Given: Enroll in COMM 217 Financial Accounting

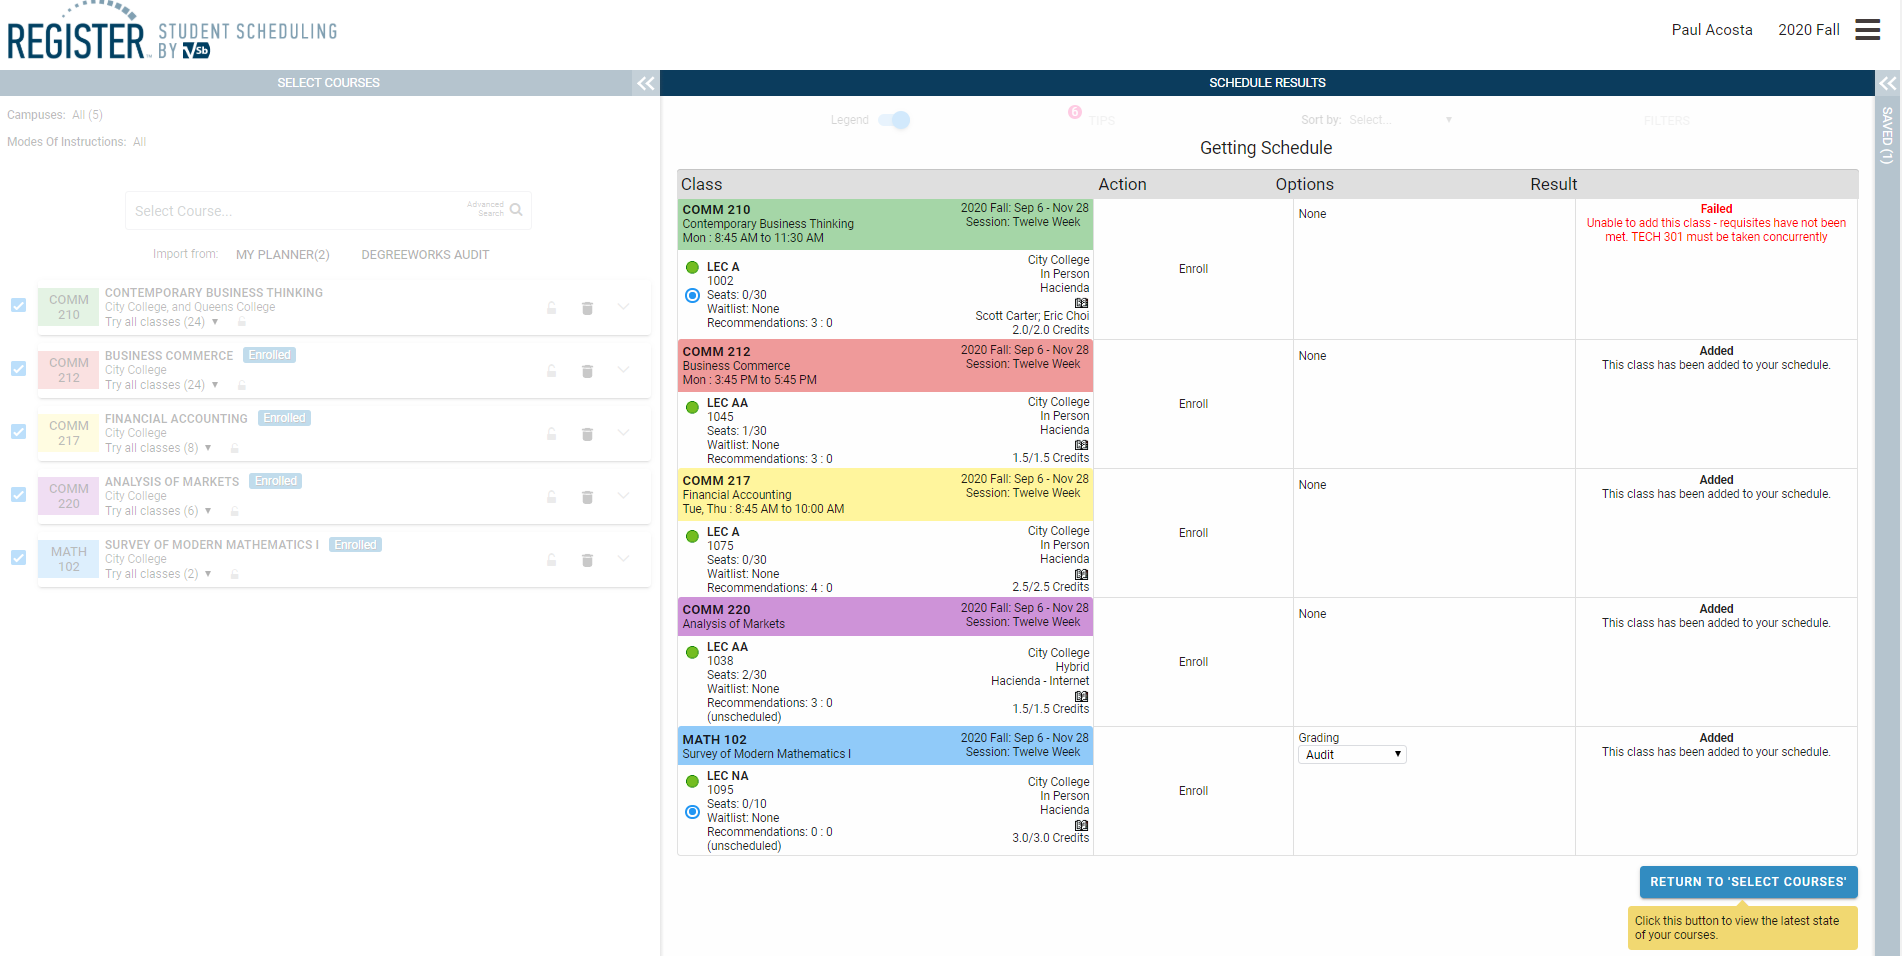Looking at the screenshot, I should pyautogui.click(x=1193, y=532).
